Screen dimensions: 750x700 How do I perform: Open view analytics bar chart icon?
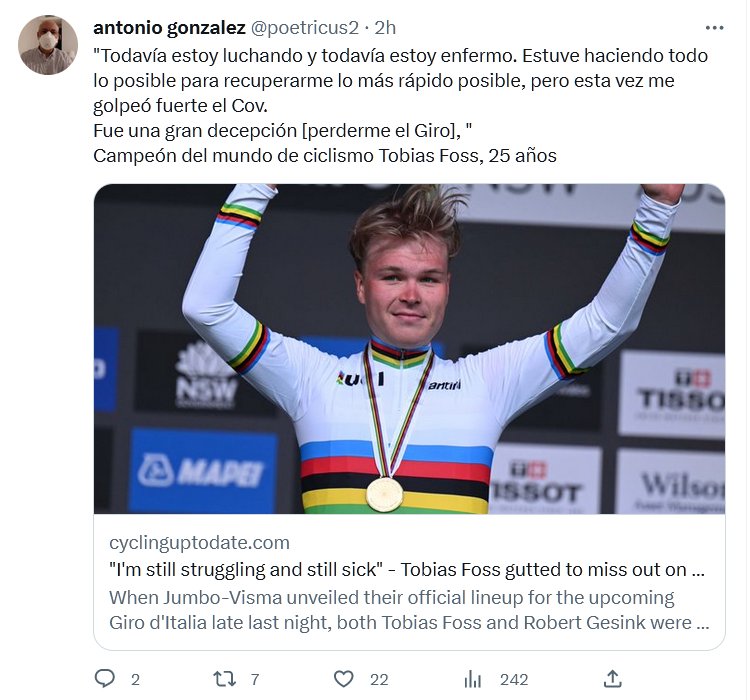[473, 679]
